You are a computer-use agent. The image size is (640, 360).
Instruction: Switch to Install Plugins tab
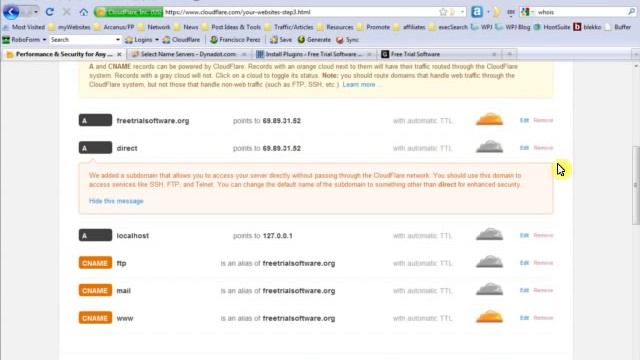(313, 54)
